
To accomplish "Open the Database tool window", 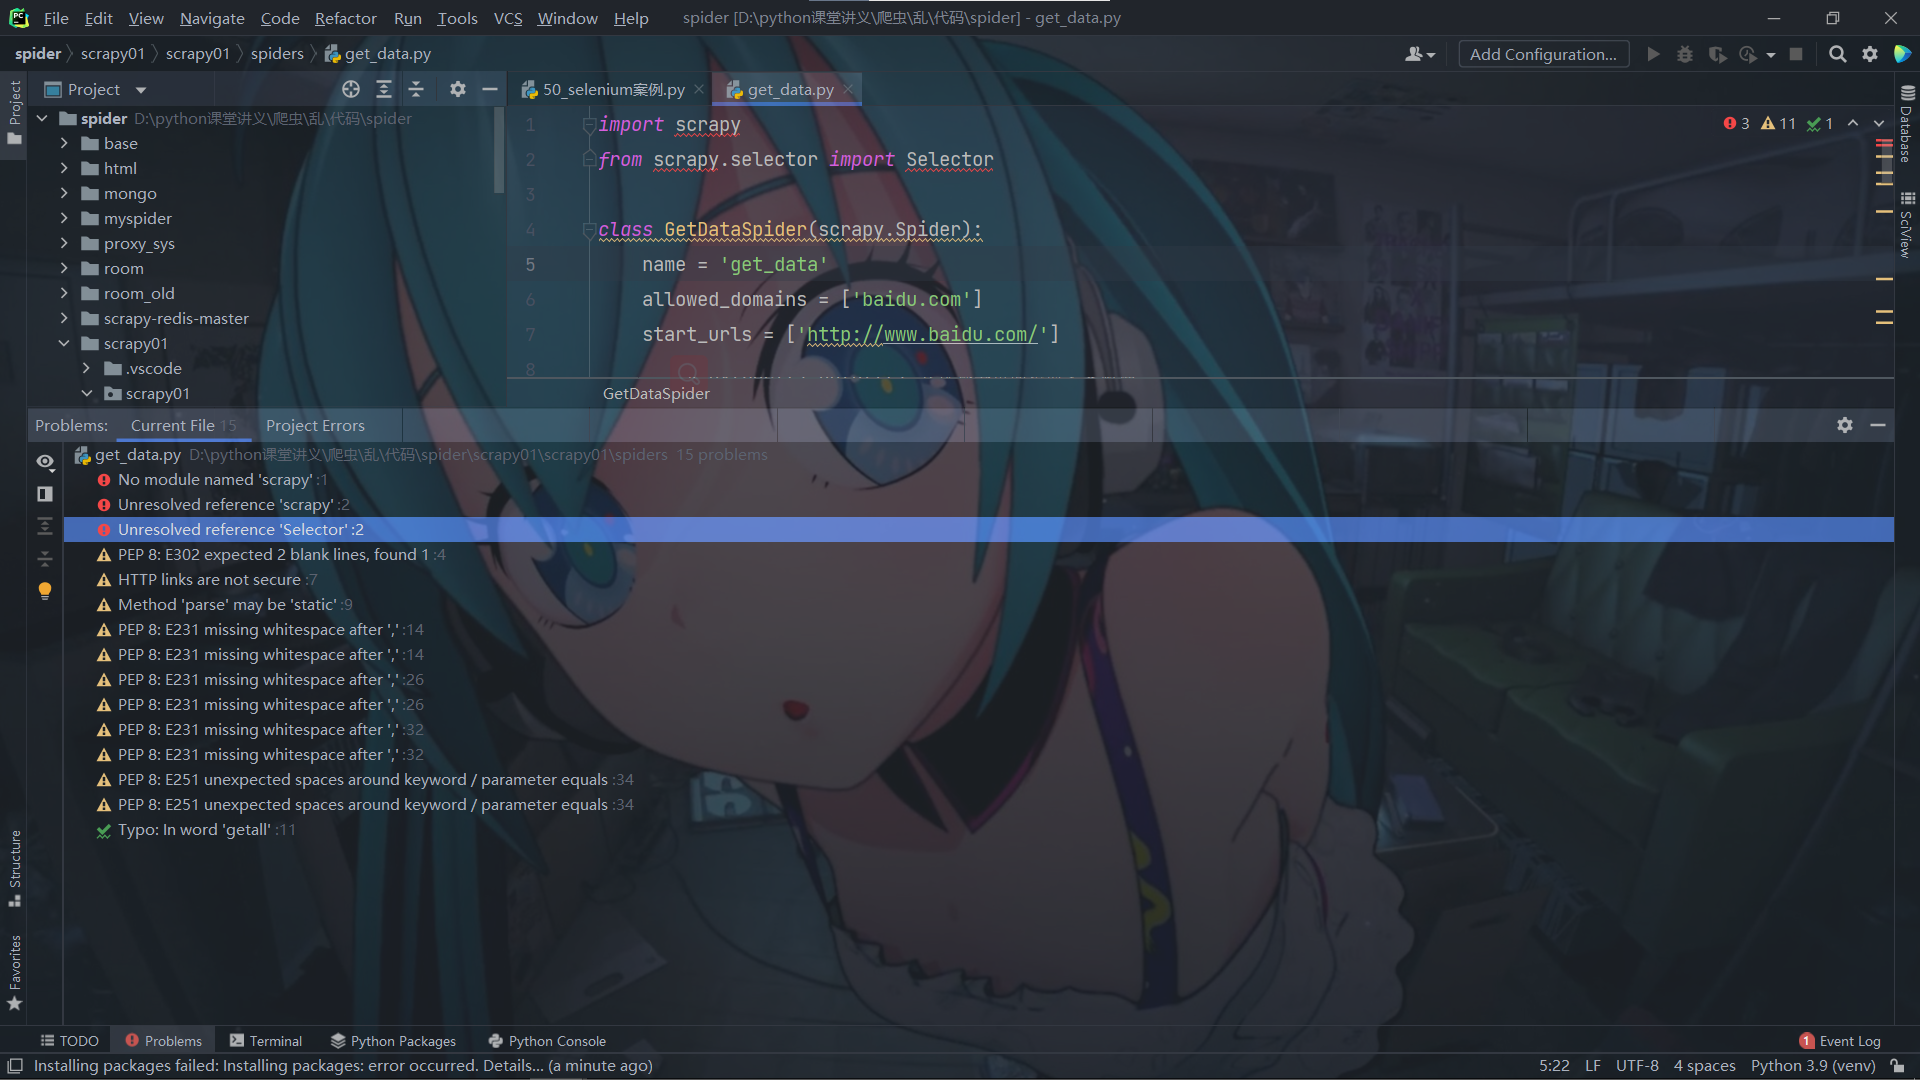I will [1906, 124].
